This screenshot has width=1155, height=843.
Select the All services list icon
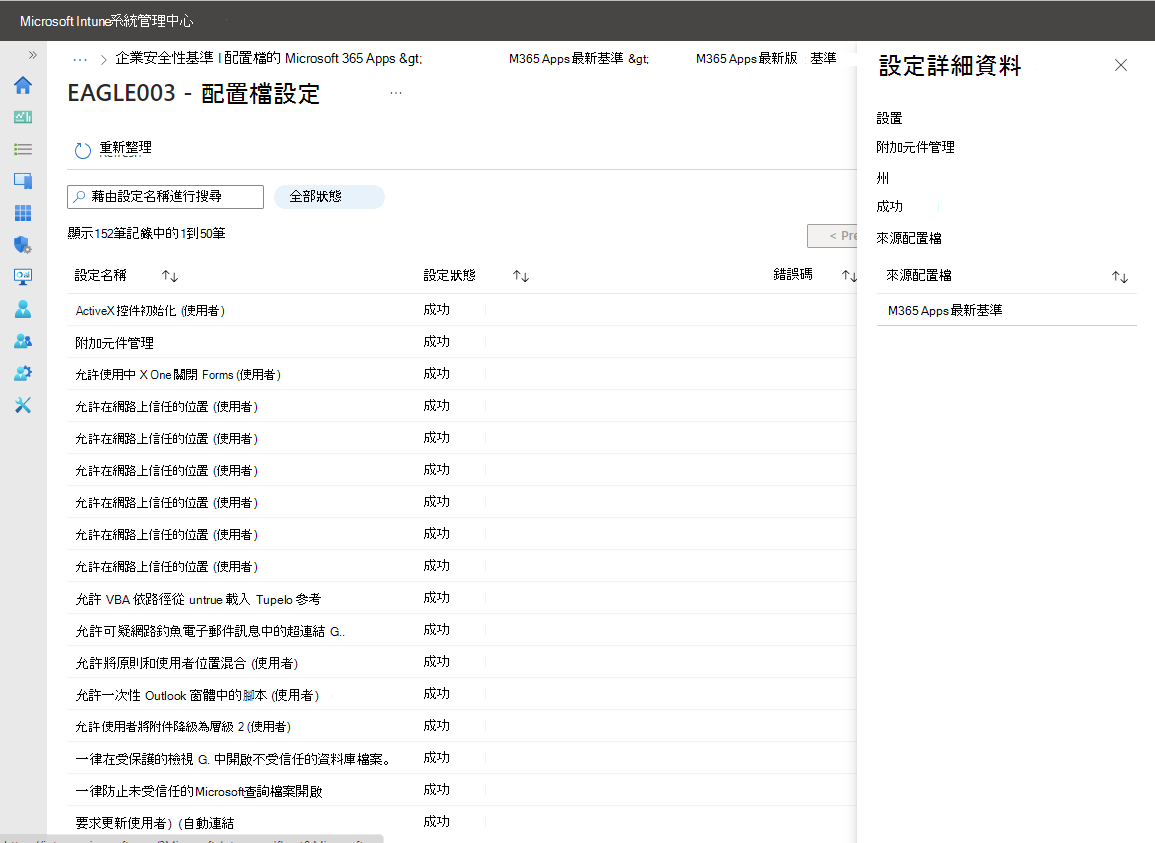[23, 149]
